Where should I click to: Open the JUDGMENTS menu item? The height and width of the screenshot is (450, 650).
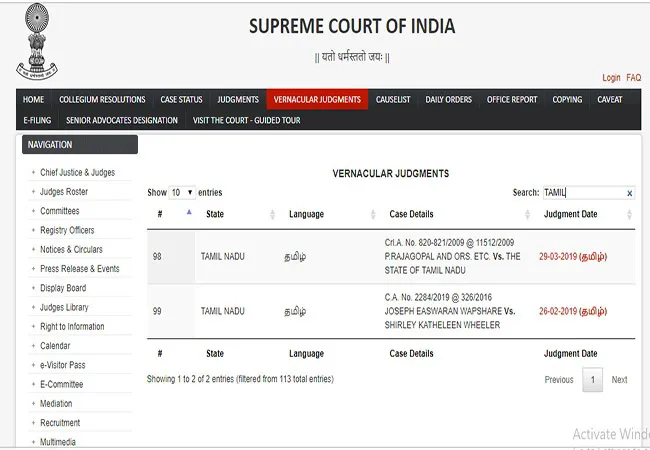[x=238, y=99]
